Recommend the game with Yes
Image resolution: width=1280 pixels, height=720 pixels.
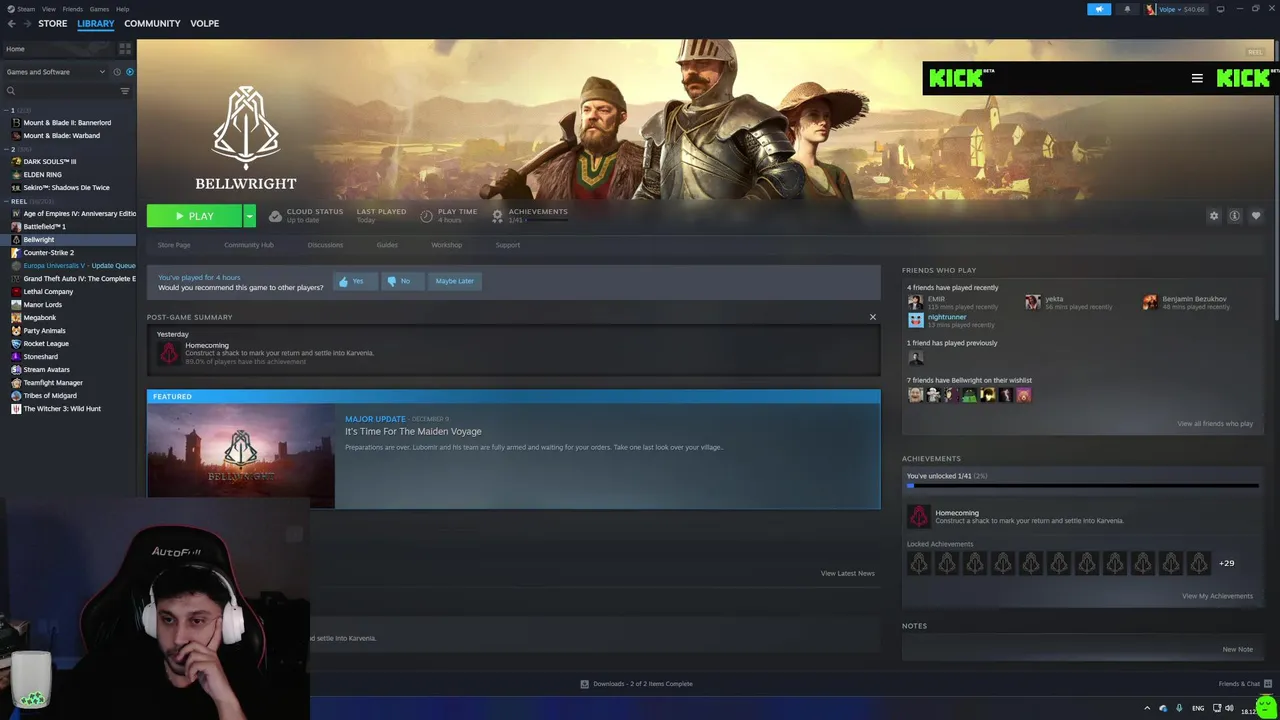tap(354, 281)
